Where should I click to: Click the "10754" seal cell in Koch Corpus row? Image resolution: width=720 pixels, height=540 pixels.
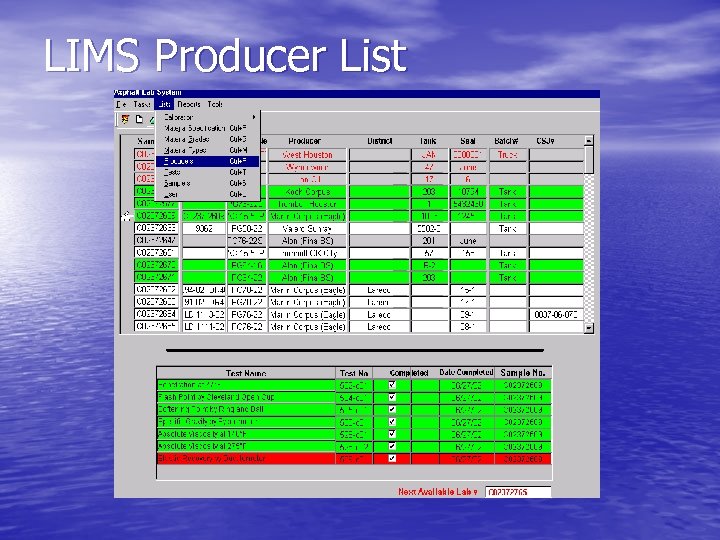click(468, 191)
